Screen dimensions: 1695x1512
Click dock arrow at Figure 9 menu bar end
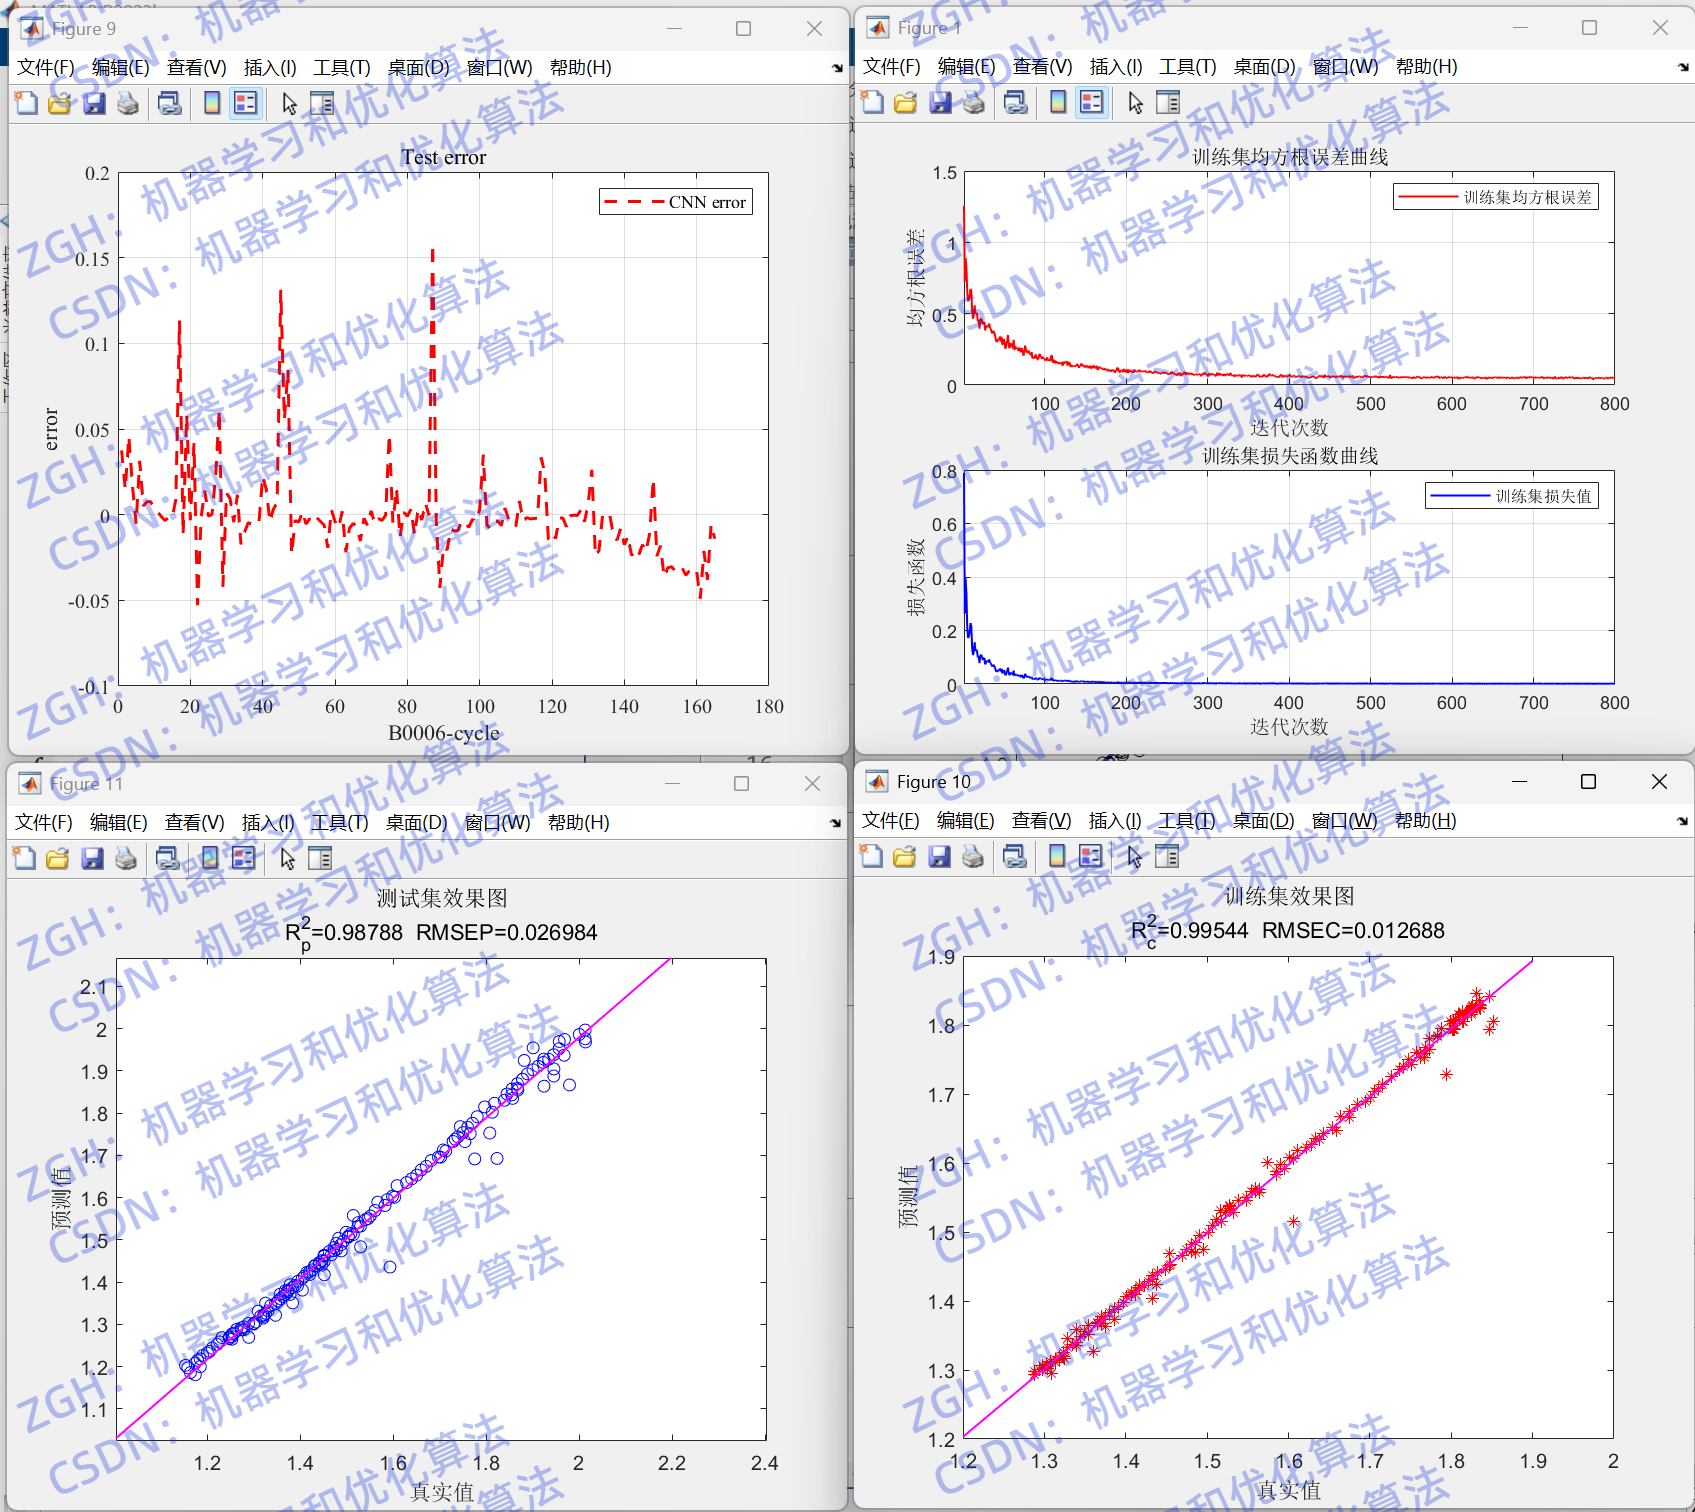tap(838, 68)
